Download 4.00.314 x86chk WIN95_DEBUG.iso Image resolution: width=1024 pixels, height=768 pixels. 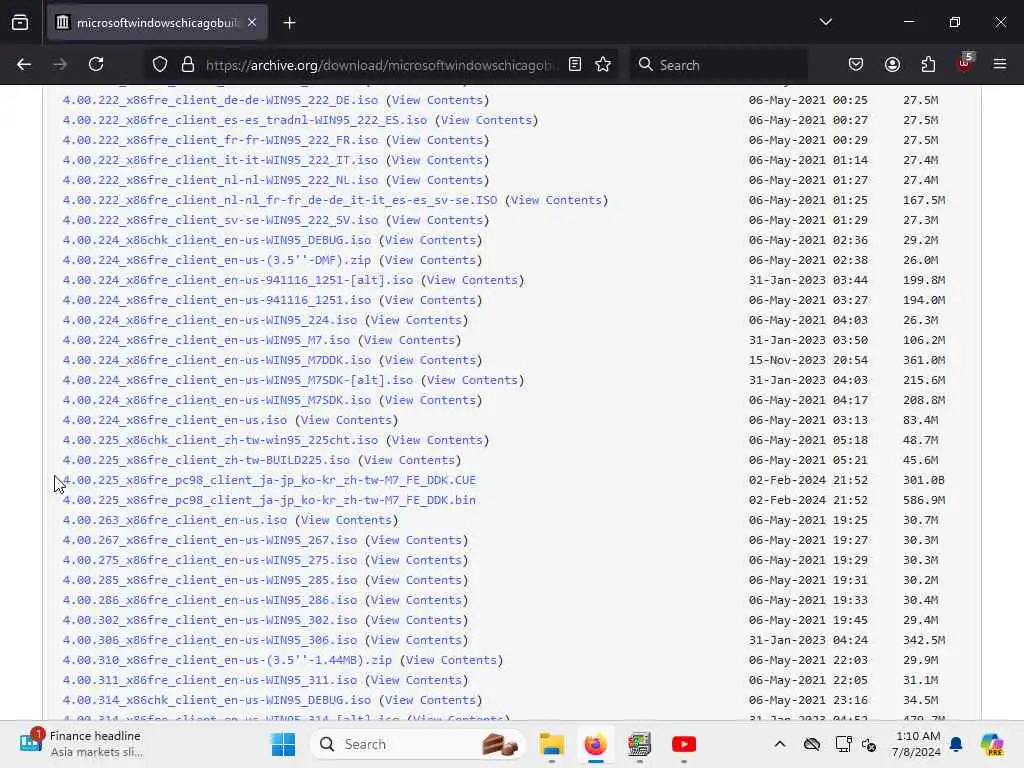coord(217,700)
